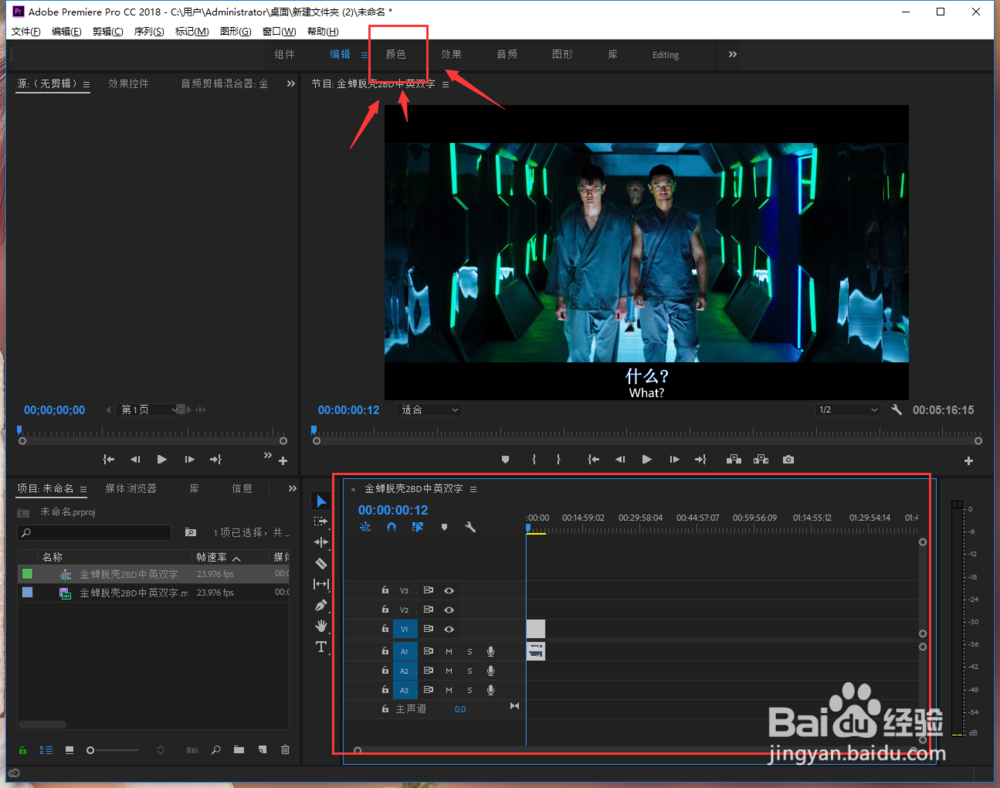This screenshot has width=1000, height=788.
Task: Play the Source monitor
Action: click(x=162, y=460)
